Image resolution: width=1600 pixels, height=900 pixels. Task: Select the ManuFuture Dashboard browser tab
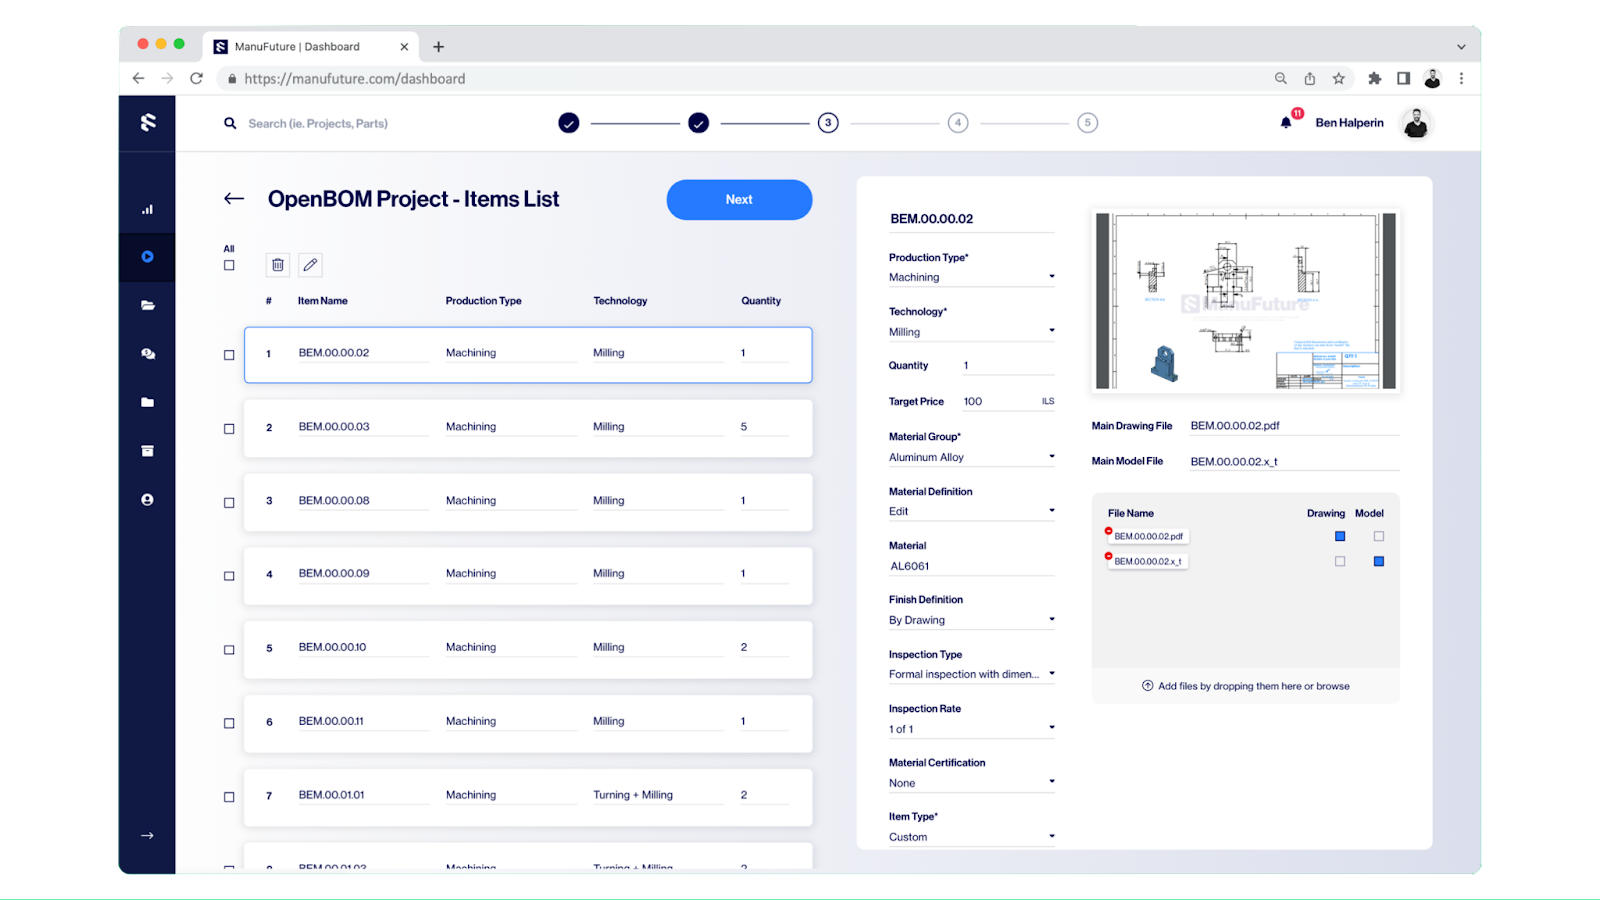tap(311, 47)
